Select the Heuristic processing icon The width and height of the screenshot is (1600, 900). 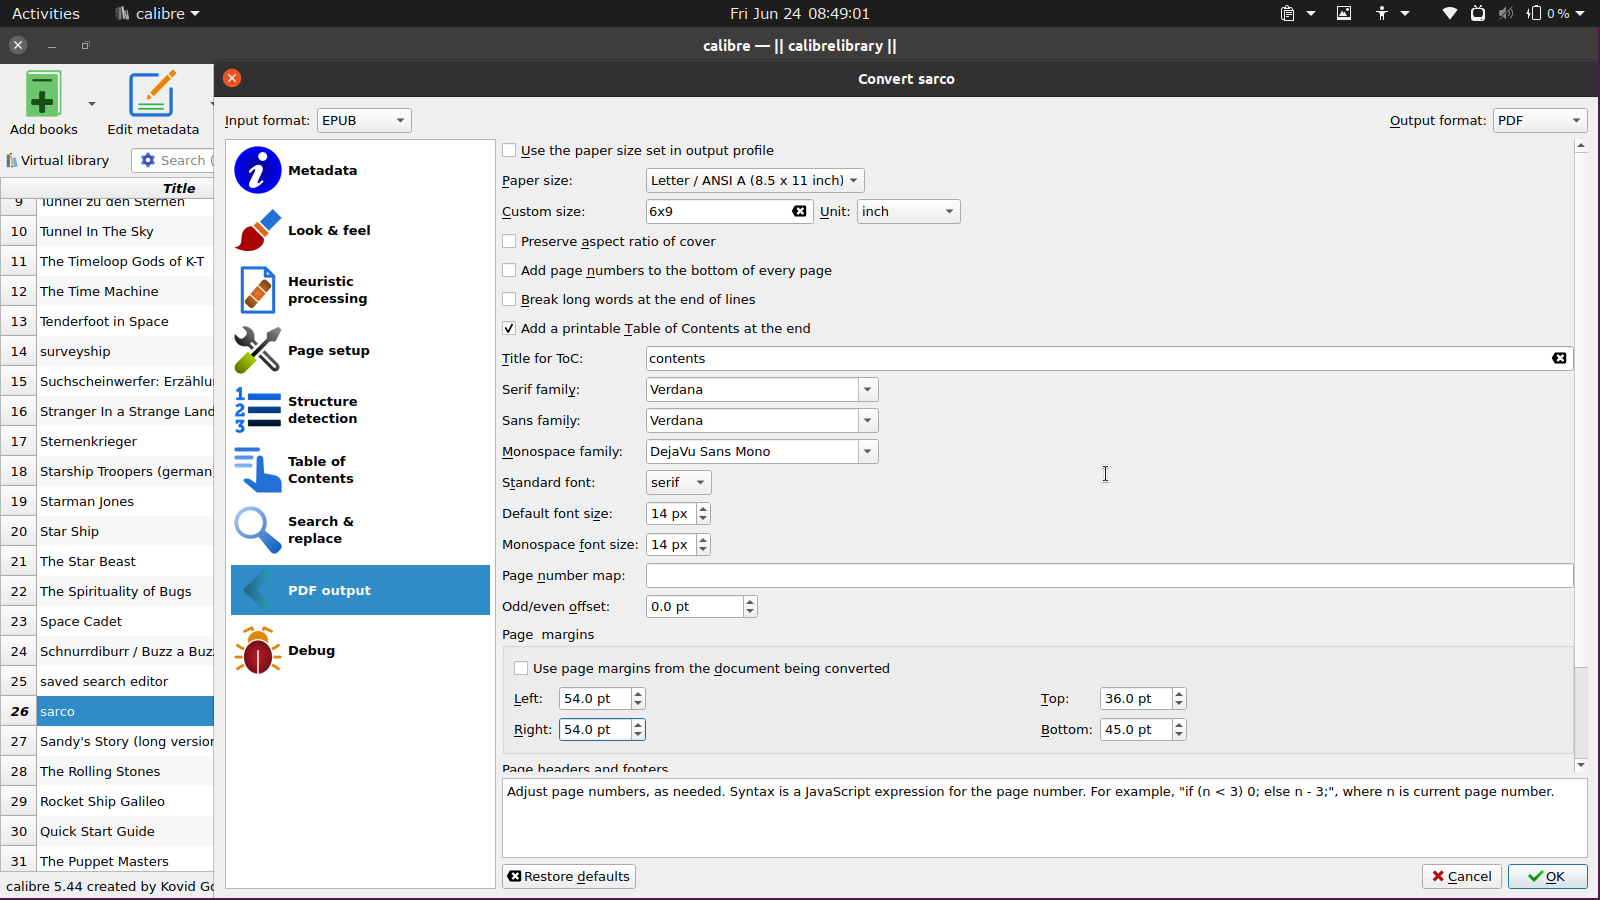pyautogui.click(x=258, y=290)
